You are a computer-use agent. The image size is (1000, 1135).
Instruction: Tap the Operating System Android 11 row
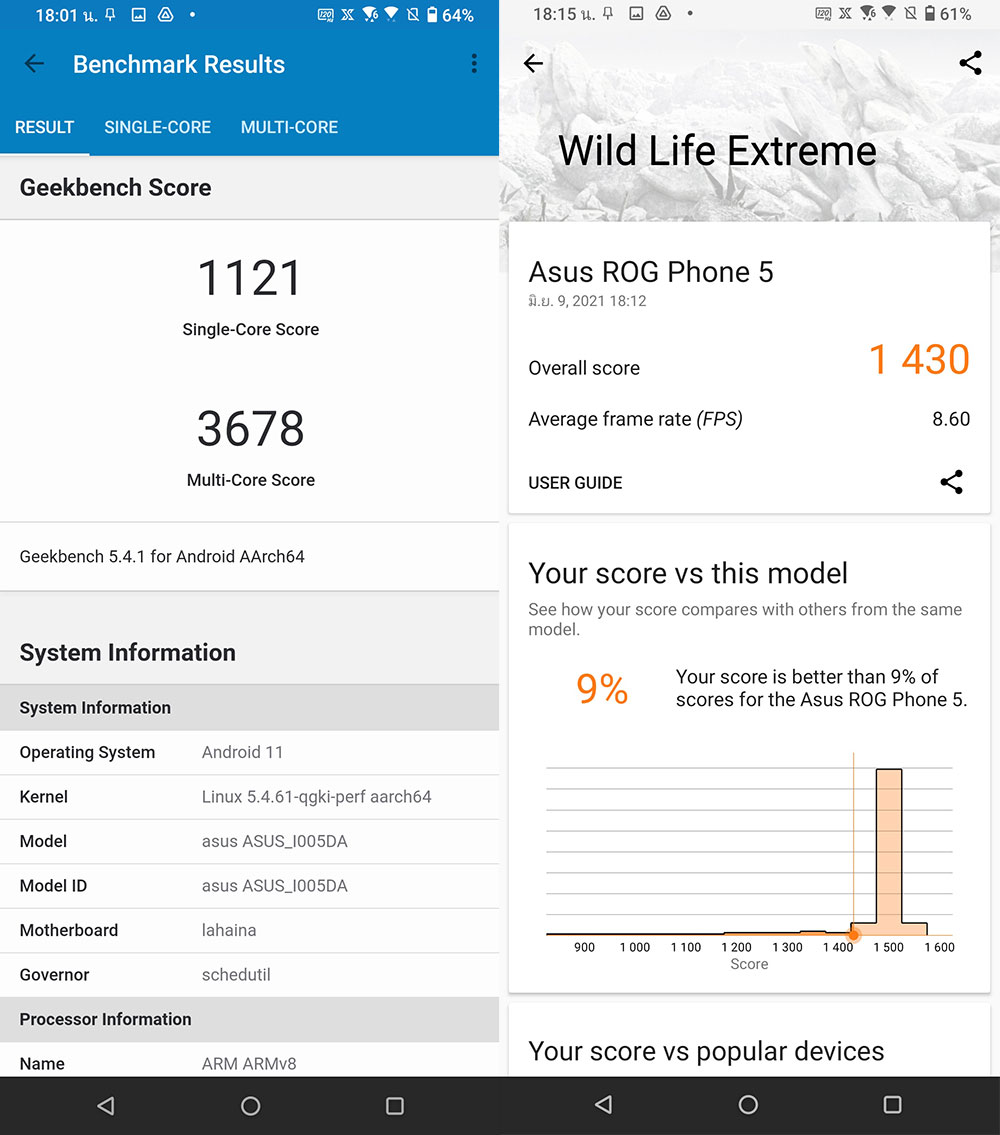tap(249, 752)
